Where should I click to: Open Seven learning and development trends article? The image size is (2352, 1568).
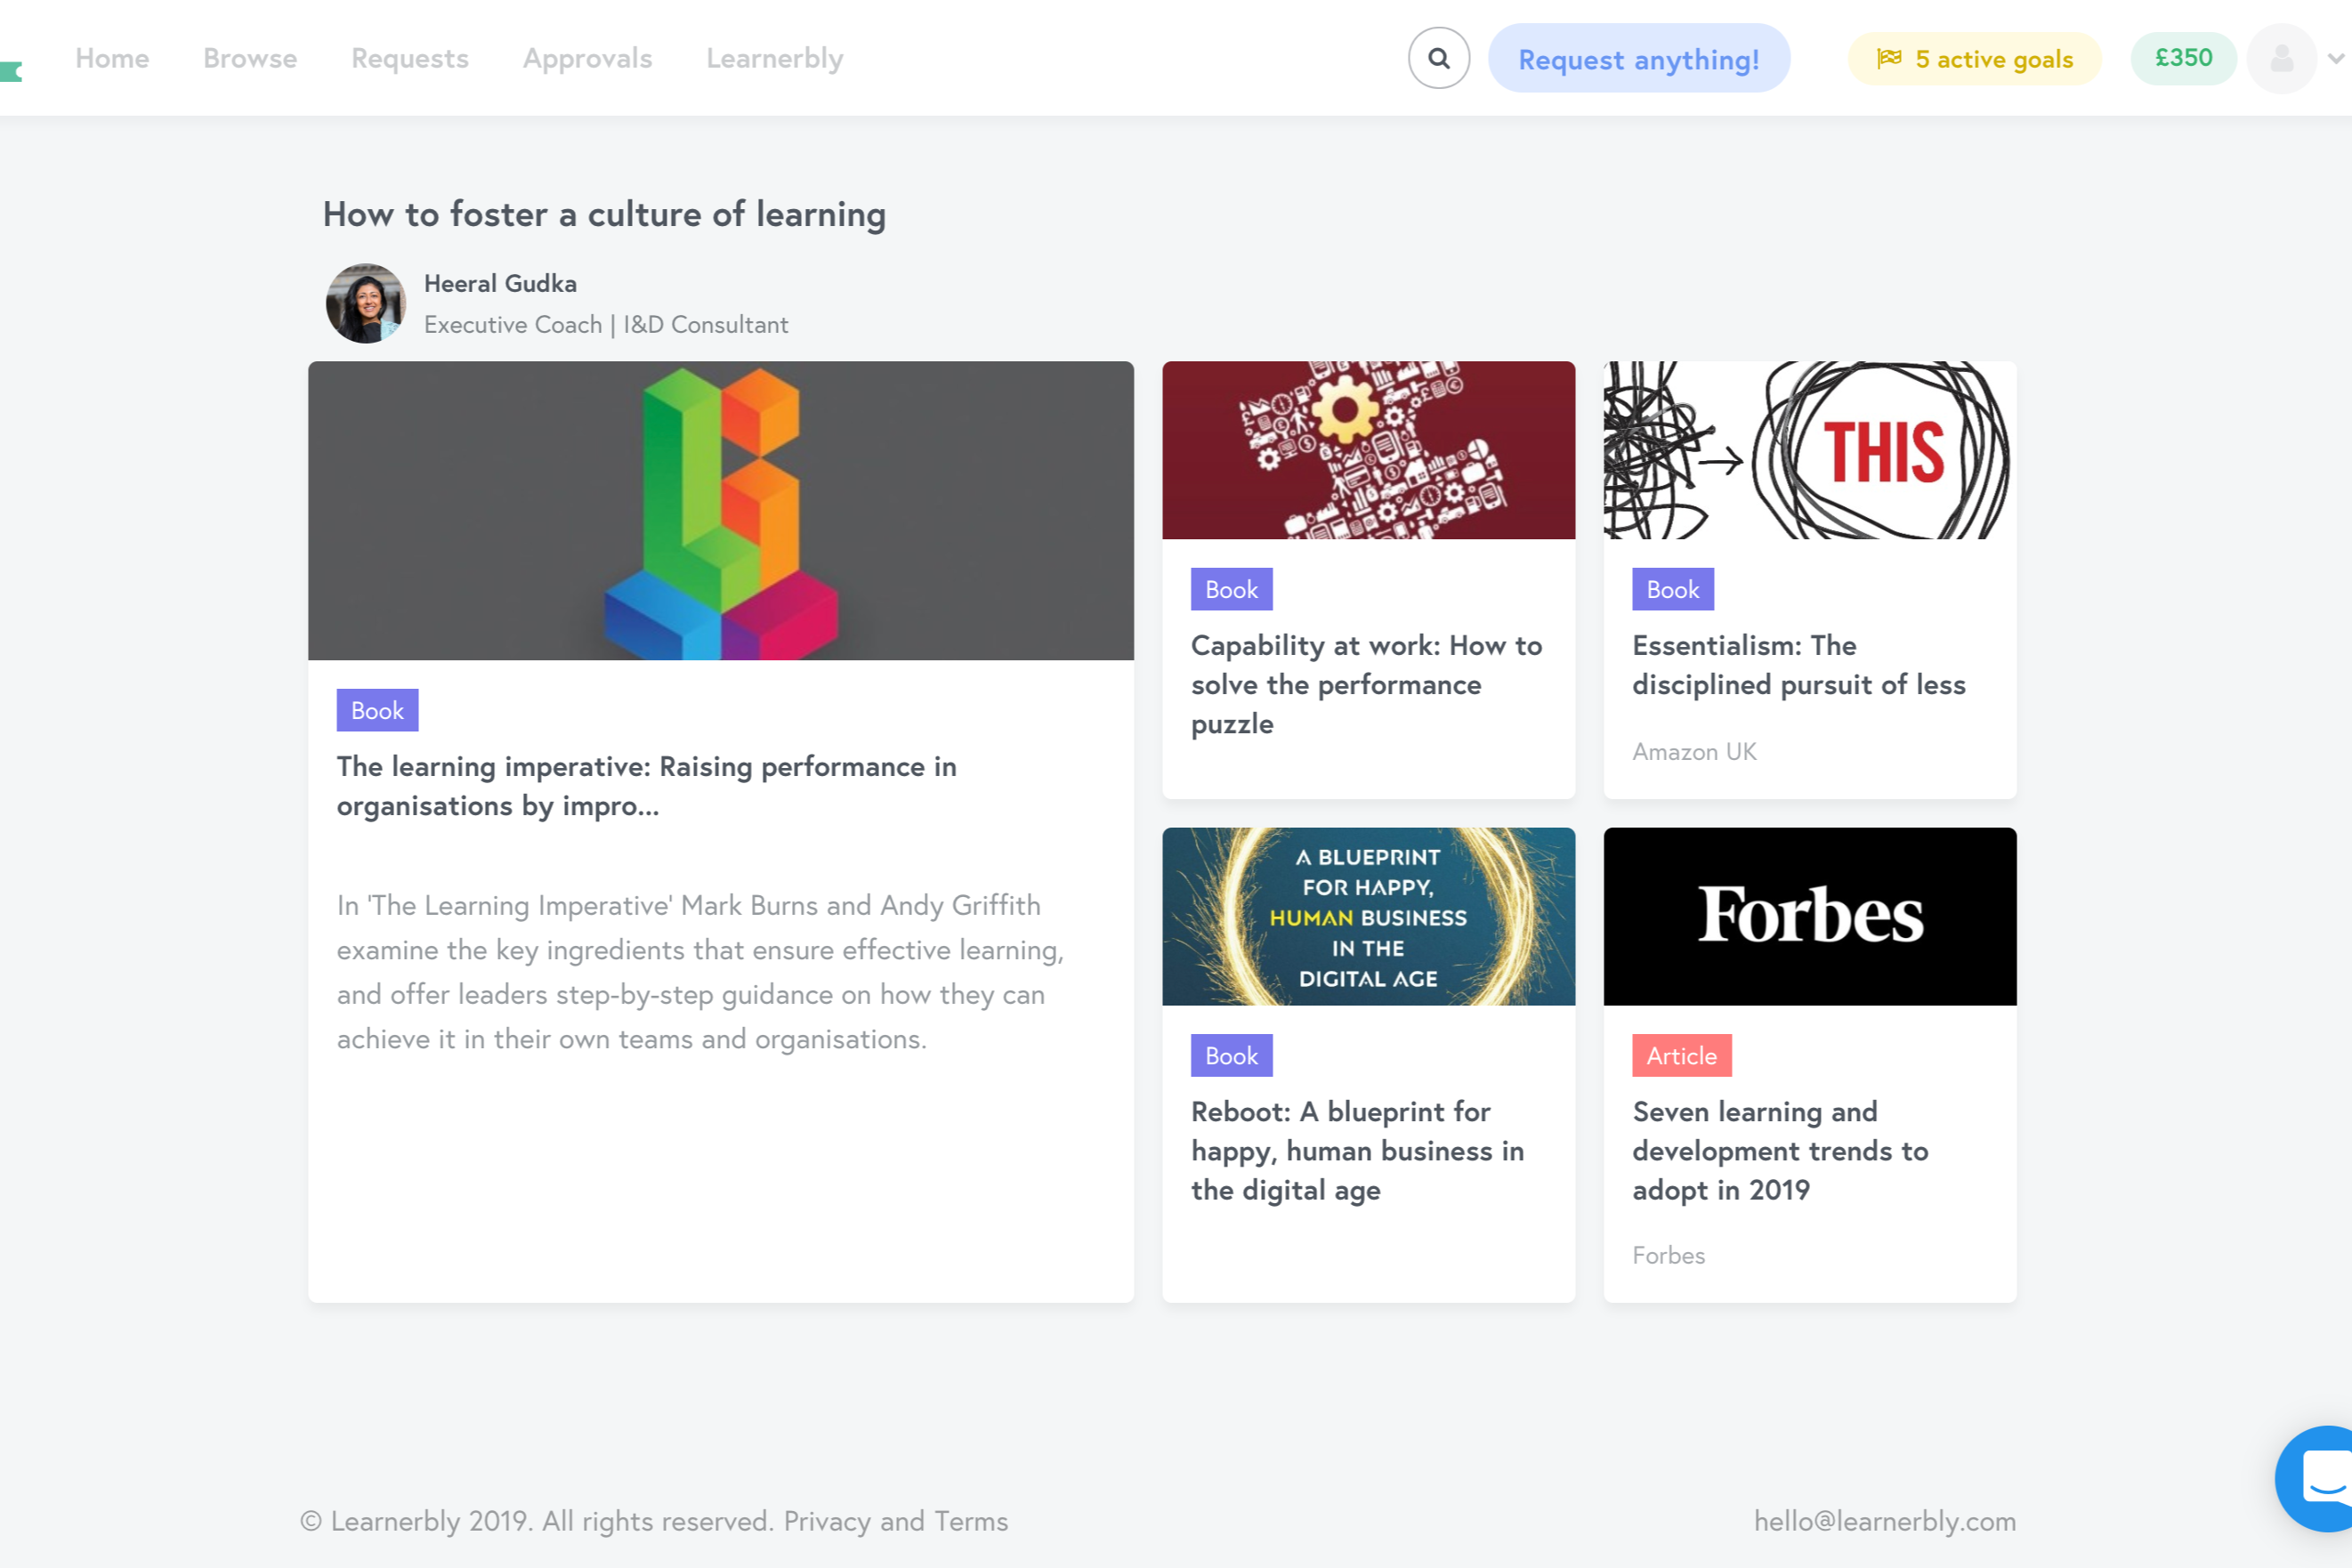click(x=1780, y=1150)
